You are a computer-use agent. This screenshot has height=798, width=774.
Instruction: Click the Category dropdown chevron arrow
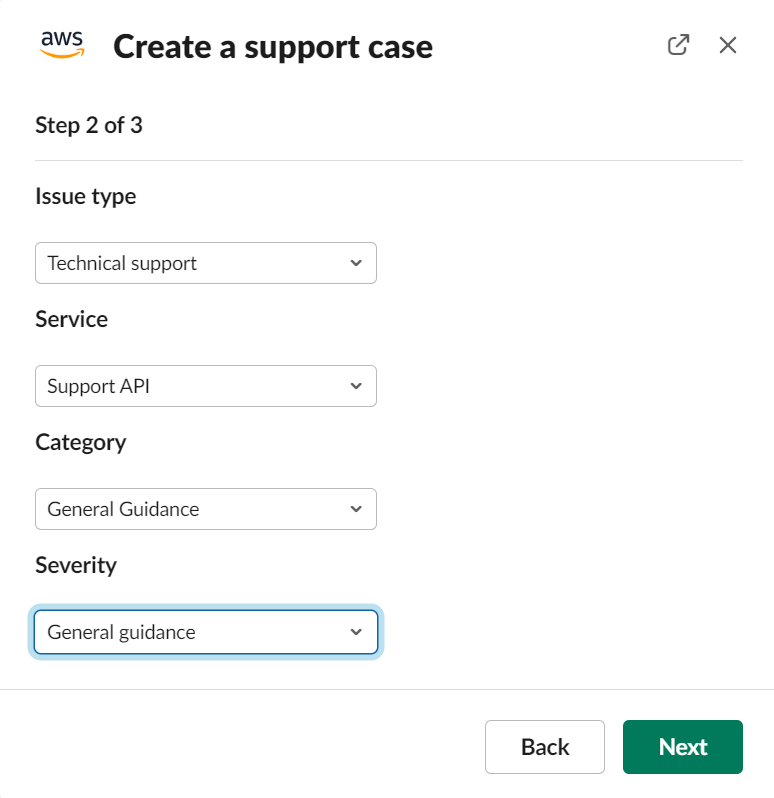356,509
